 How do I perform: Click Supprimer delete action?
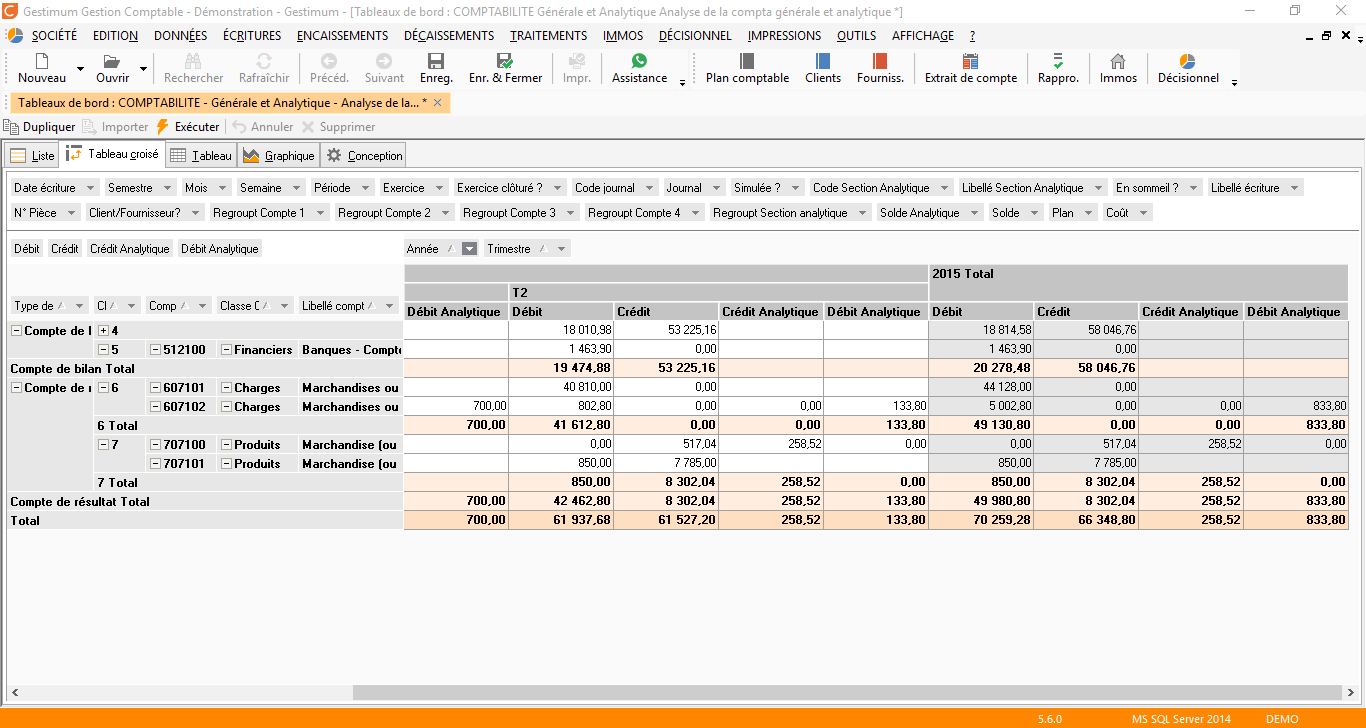point(338,127)
